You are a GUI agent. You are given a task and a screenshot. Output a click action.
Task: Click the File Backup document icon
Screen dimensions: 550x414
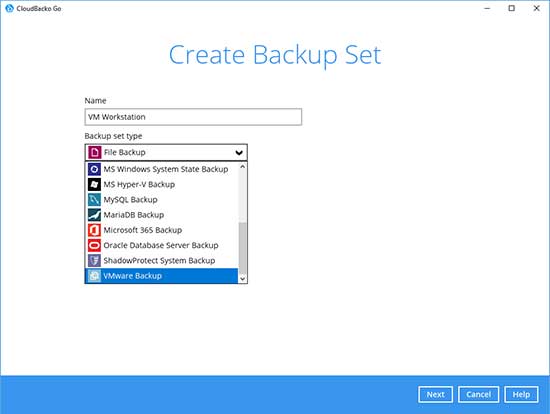(94, 153)
